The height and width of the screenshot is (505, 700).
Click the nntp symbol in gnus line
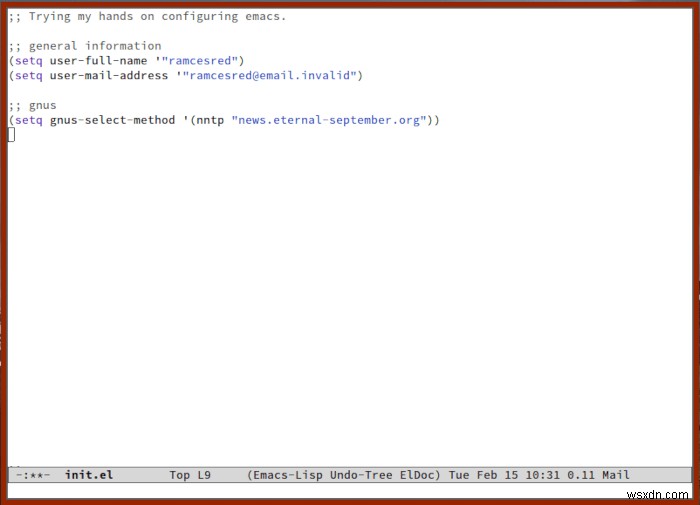click(210, 120)
